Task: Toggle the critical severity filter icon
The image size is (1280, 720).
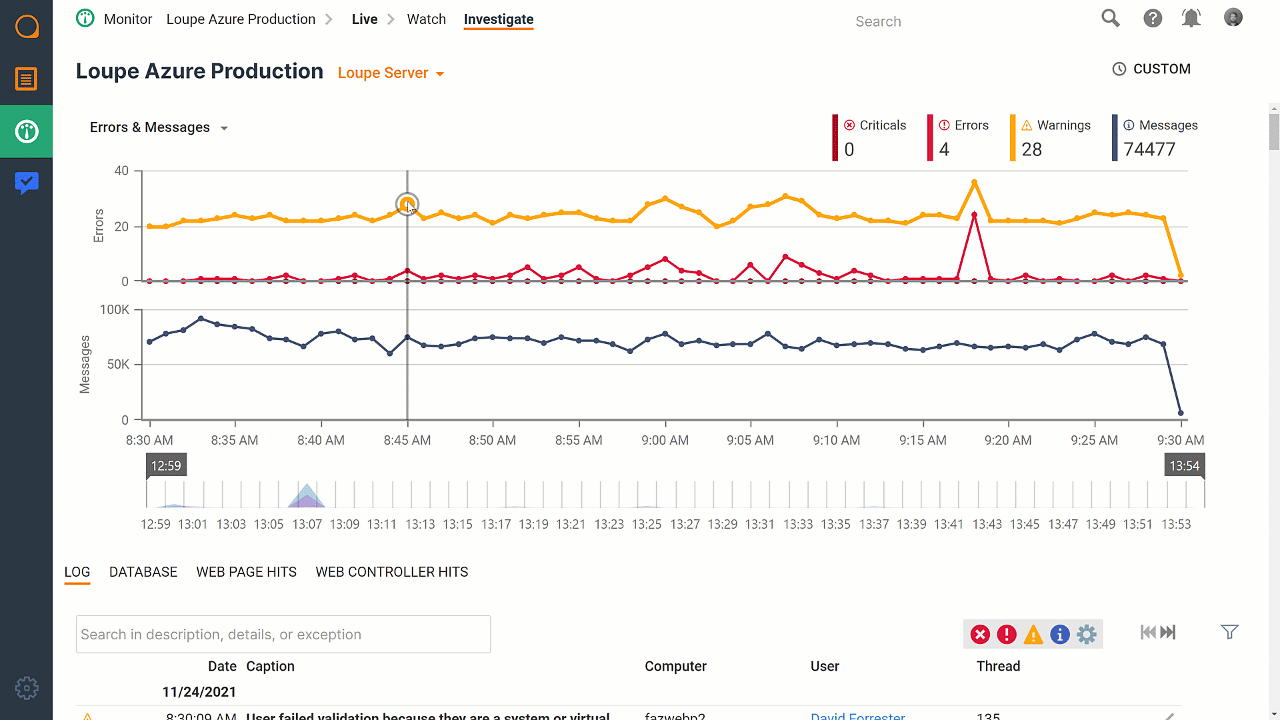Action: [x=980, y=634]
